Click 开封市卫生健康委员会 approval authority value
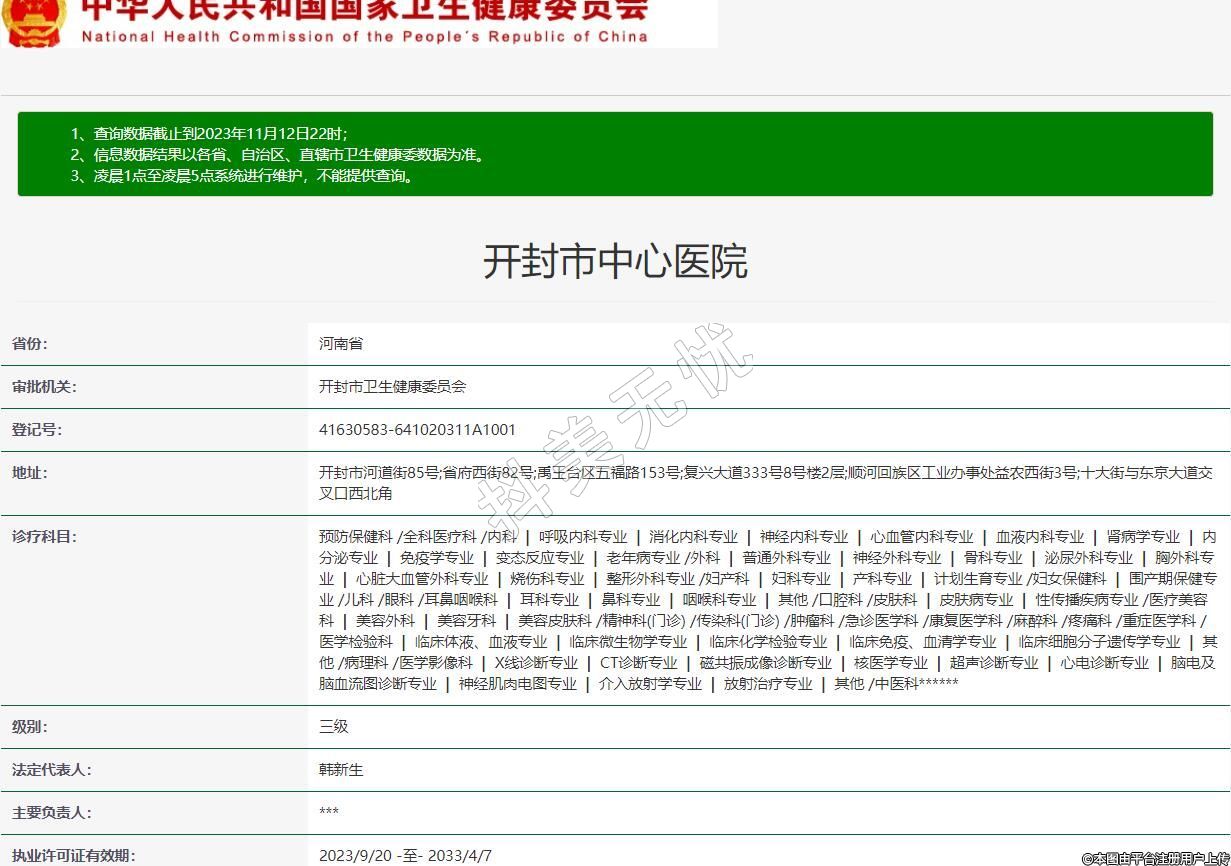Image resolution: width=1231 pixels, height=866 pixels. 392,387
